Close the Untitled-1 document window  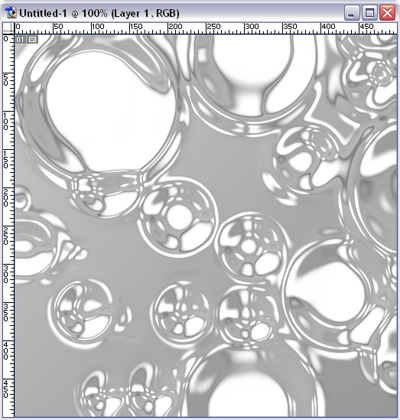(x=387, y=13)
